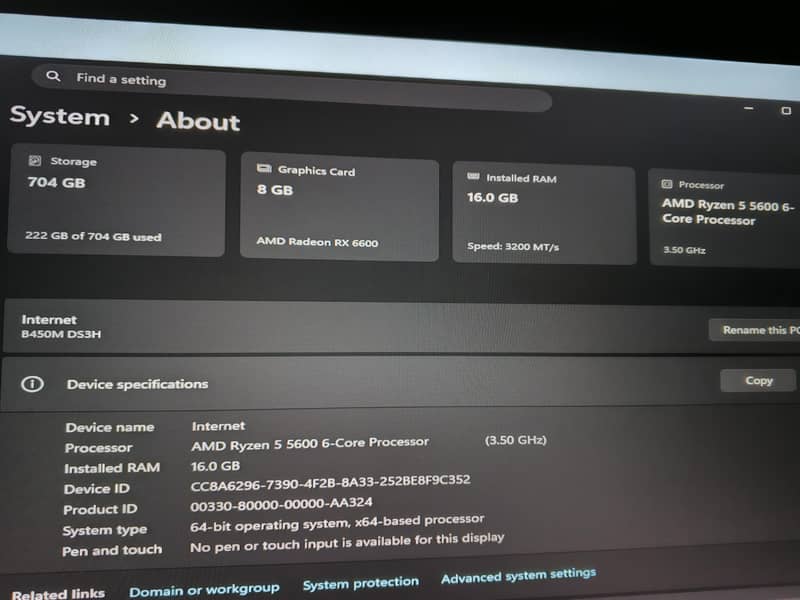
Task: Select 'AMD Radeon RX 6600' text
Action: (317, 242)
